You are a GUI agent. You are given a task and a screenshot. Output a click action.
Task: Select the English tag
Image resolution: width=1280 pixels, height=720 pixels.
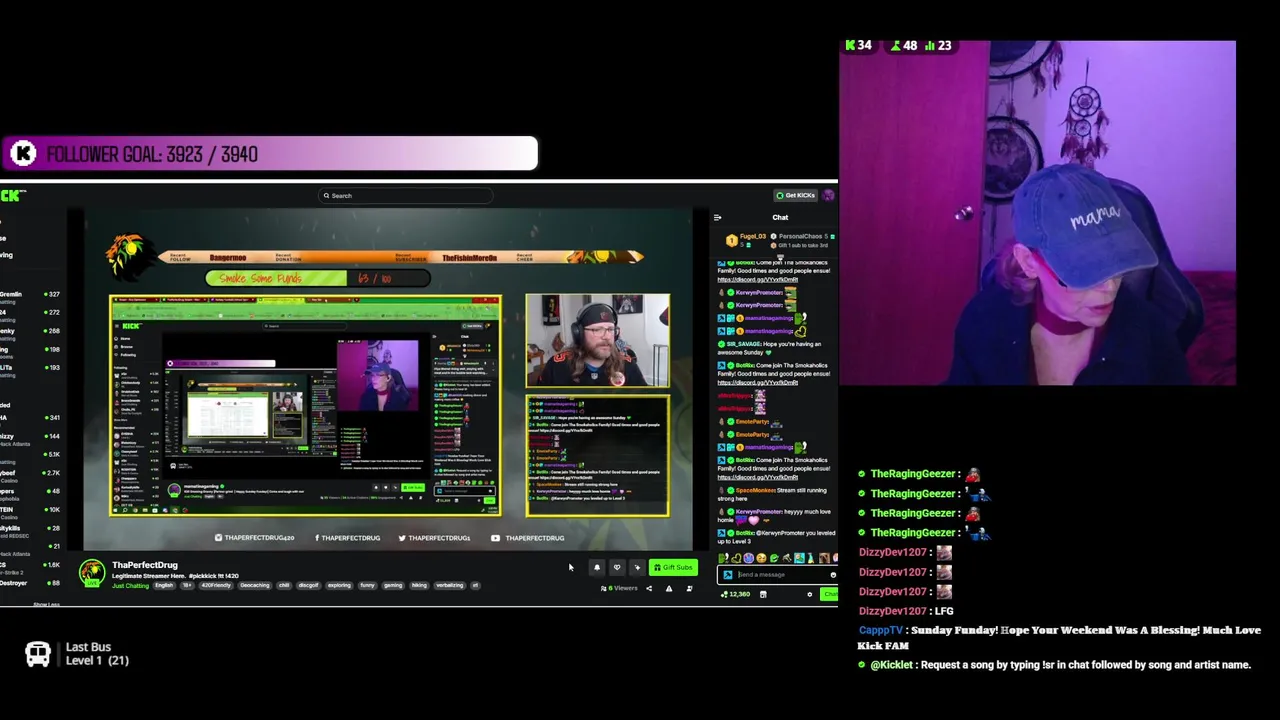(163, 585)
